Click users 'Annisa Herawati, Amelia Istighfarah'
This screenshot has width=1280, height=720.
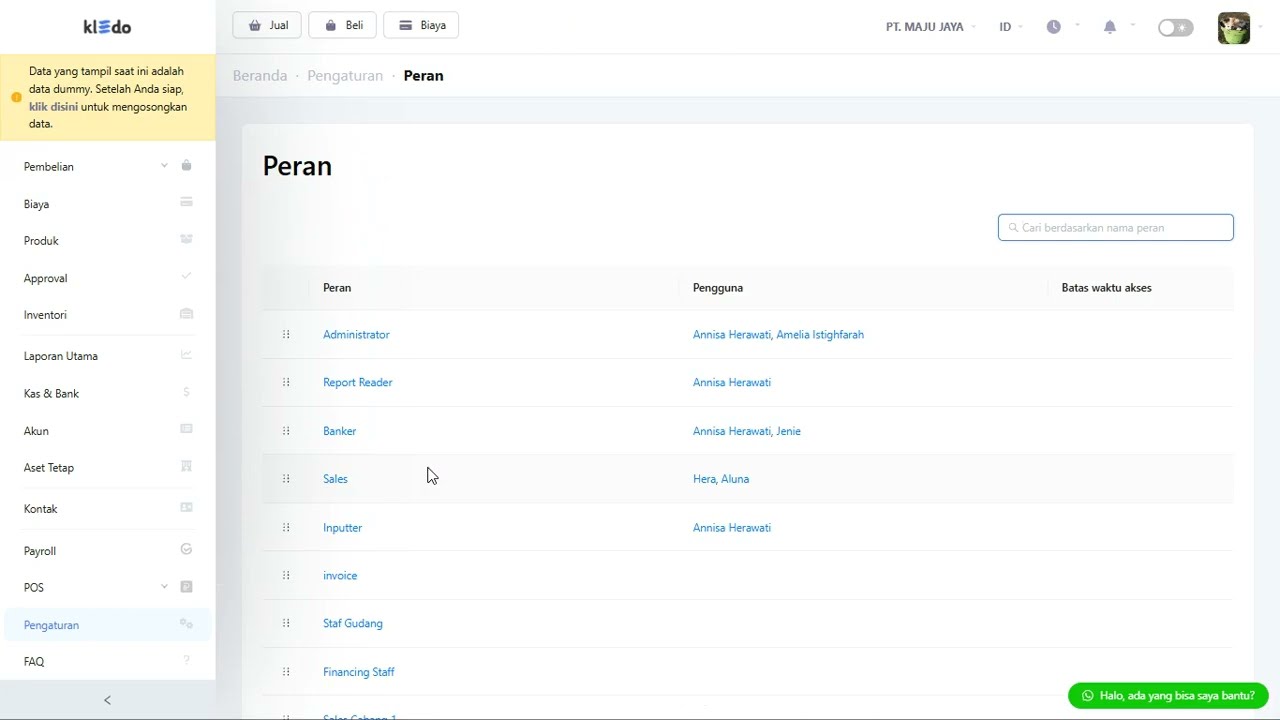[x=778, y=334]
